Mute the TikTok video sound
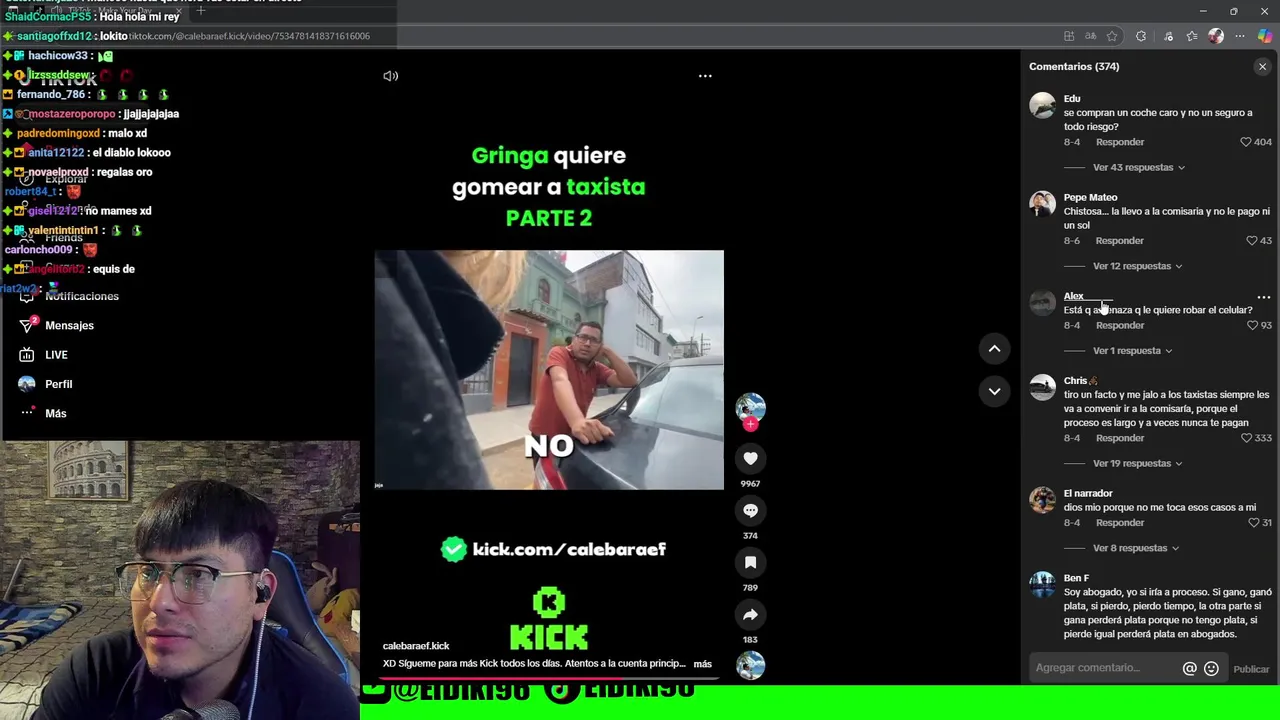Image resolution: width=1280 pixels, height=720 pixels. (x=391, y=76)
